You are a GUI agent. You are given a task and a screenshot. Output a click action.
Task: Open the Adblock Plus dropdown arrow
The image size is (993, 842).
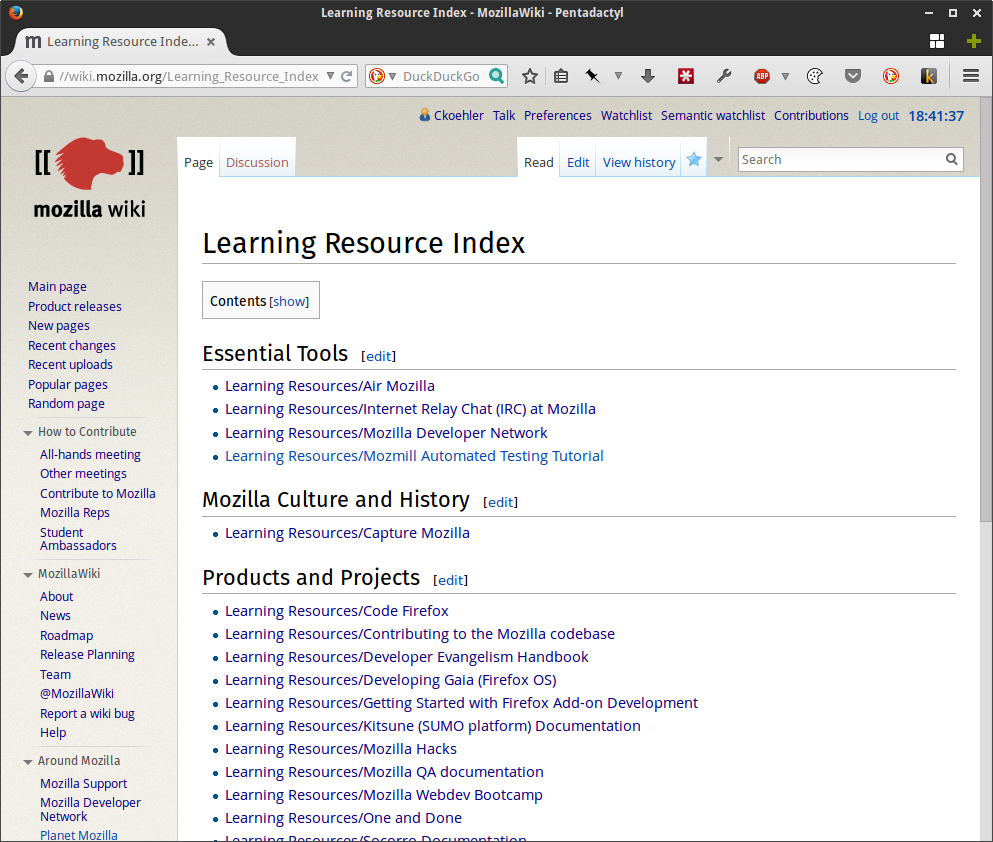pos(785,77)
